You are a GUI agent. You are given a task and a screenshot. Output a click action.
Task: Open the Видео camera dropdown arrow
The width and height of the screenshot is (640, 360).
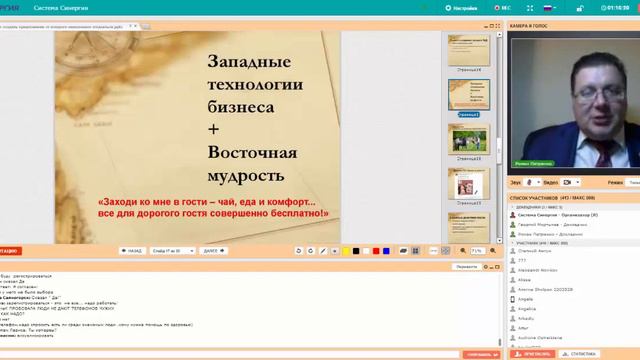coord(578,182)
